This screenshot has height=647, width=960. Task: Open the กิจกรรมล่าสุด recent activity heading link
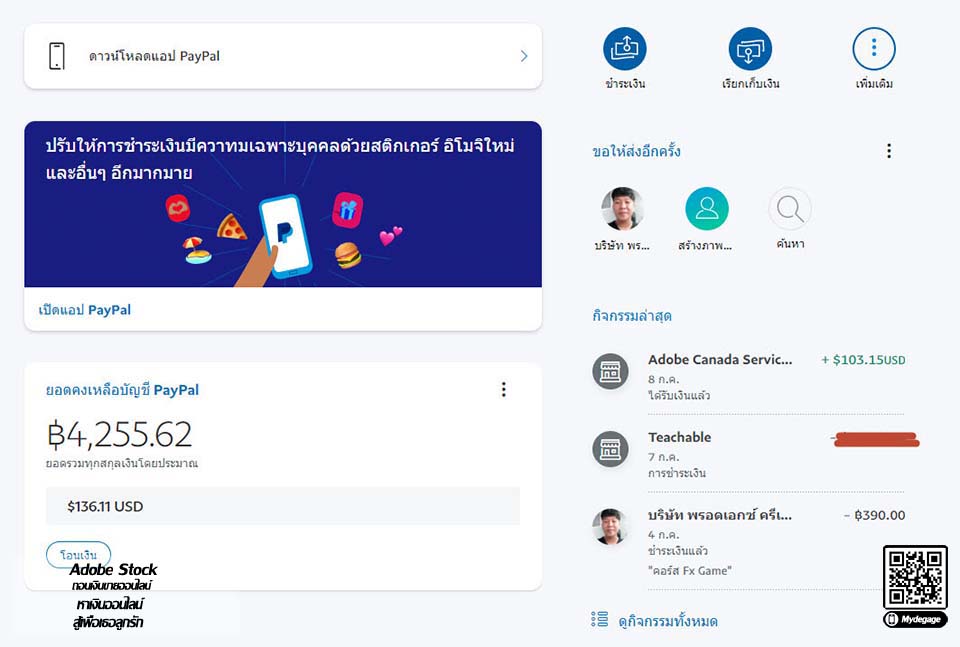[x=632, y=316]
